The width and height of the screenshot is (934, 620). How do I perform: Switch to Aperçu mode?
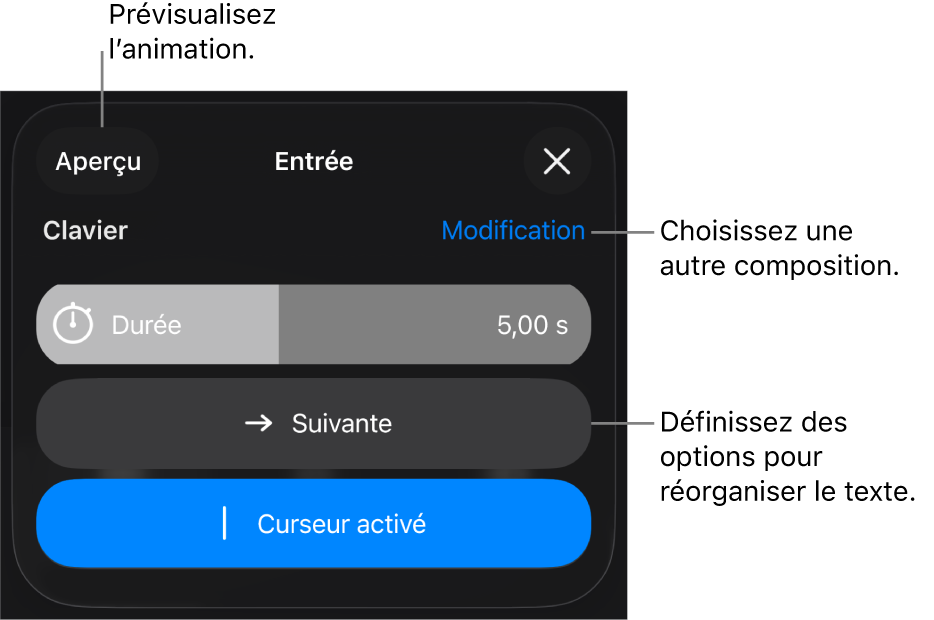(x=97, y=161)
